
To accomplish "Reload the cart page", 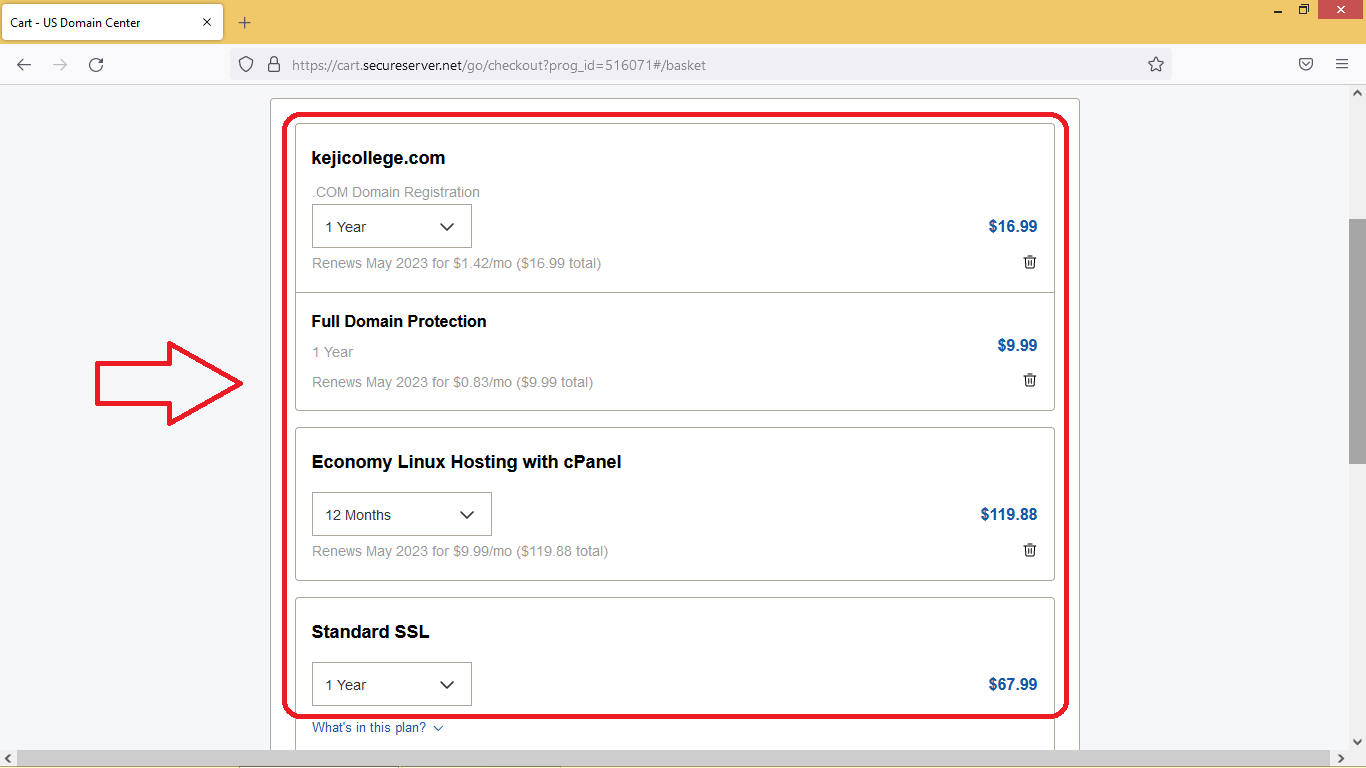I will click(96, 65).
